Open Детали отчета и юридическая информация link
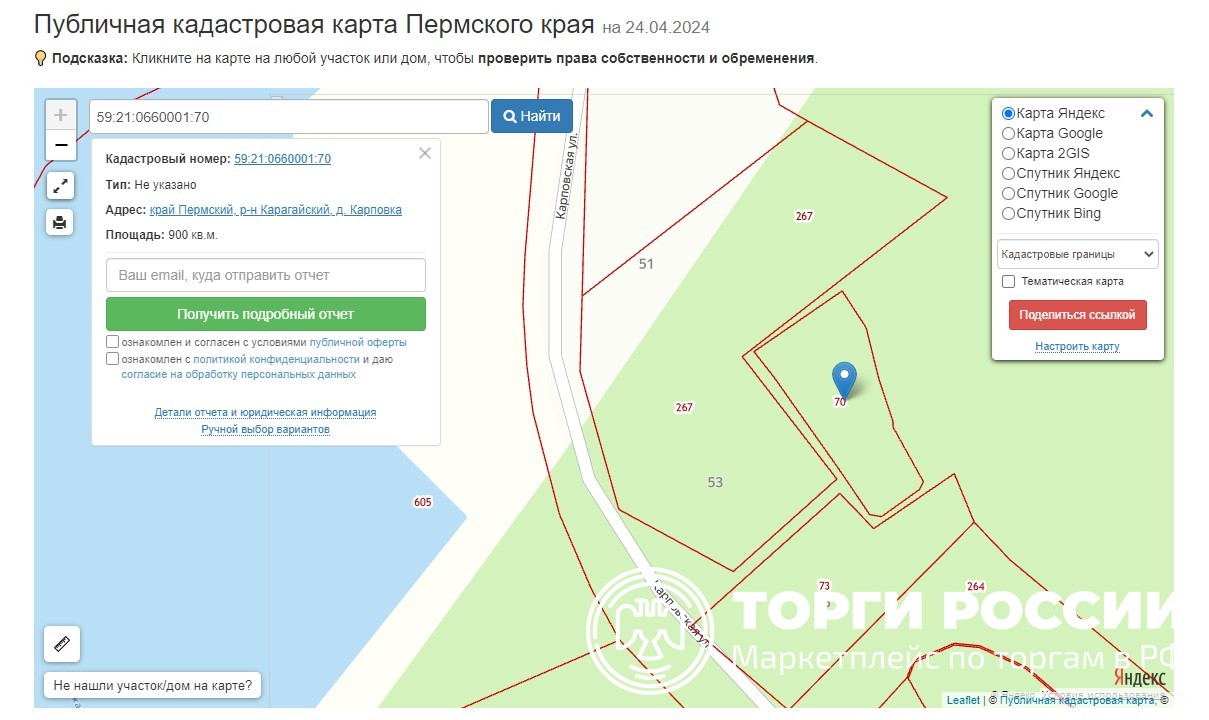The height and width of the screenshot is (720, 1209). 265,412
